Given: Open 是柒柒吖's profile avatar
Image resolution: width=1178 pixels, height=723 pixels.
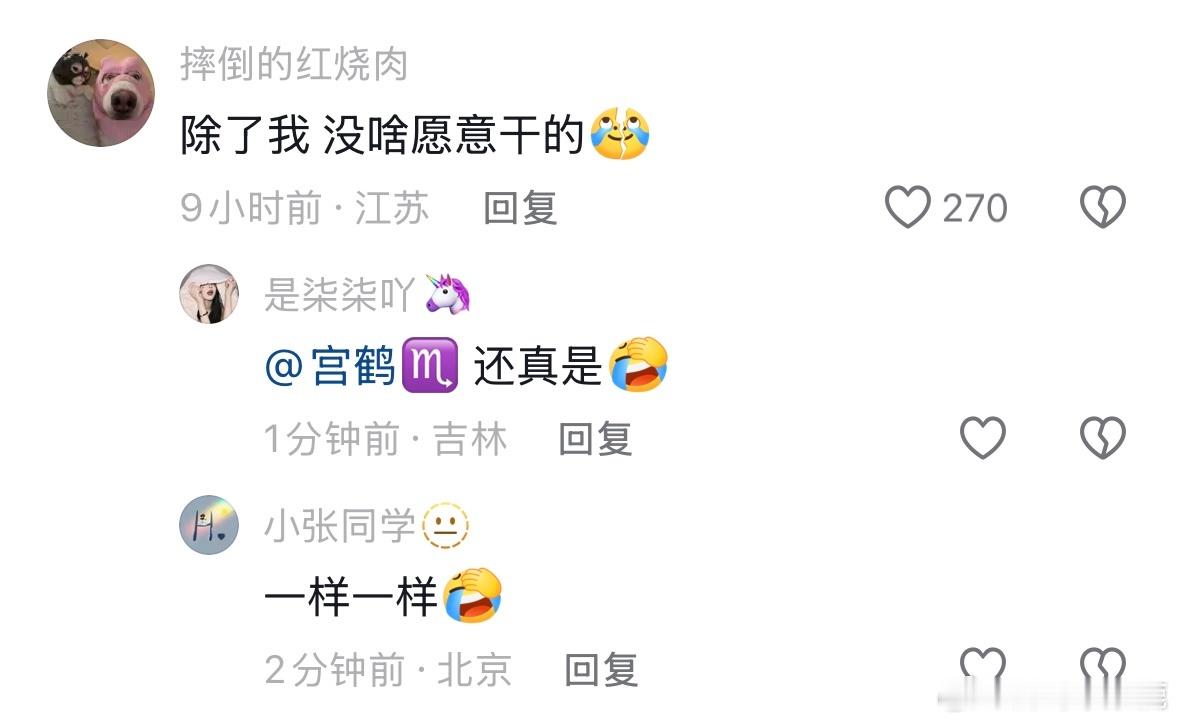Looking at the screenshot, I should (x=209, y=294).
